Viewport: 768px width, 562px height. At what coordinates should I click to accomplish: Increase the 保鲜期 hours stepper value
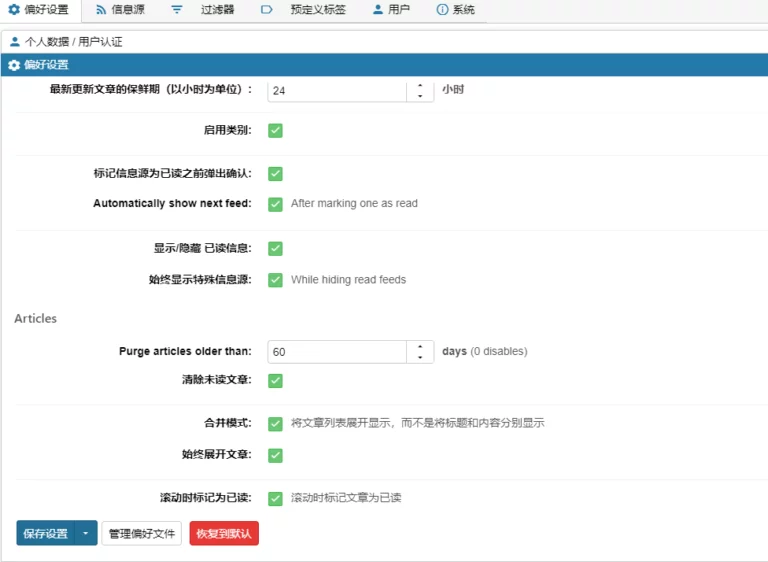(420, 84)
